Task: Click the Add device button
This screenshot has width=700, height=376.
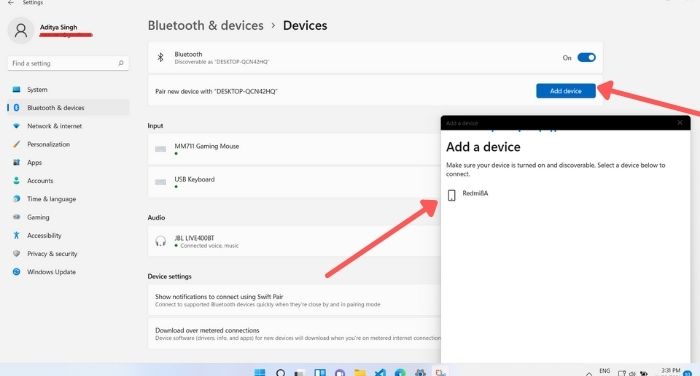Action: (x=566, y=91)
